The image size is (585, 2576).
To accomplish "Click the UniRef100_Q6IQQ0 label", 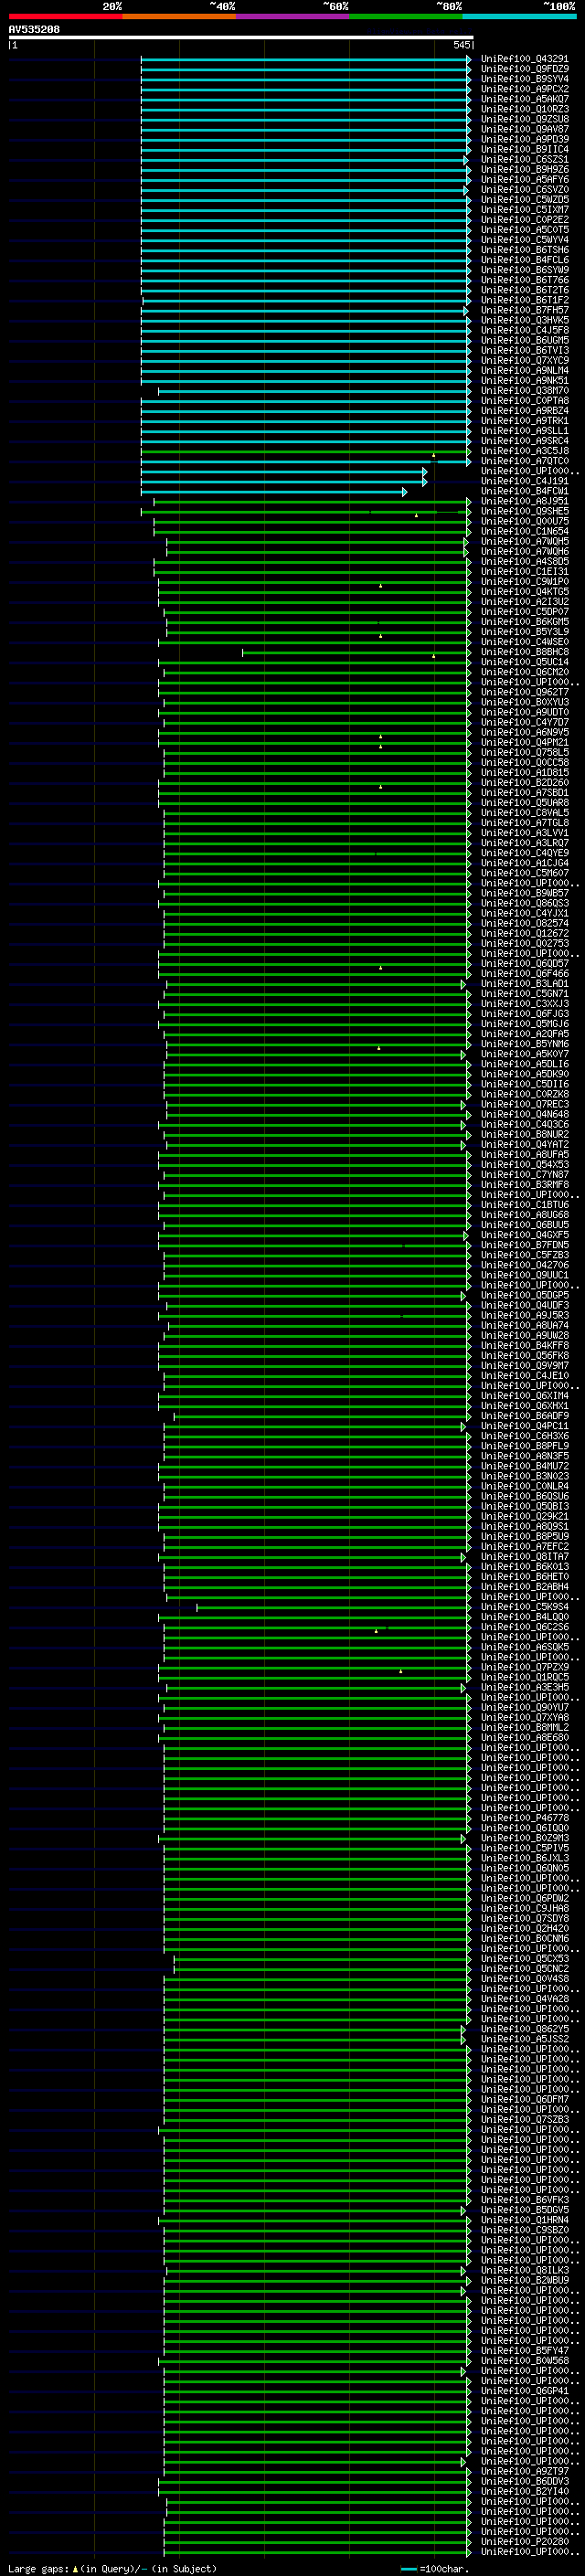I will click(524, 1828).
